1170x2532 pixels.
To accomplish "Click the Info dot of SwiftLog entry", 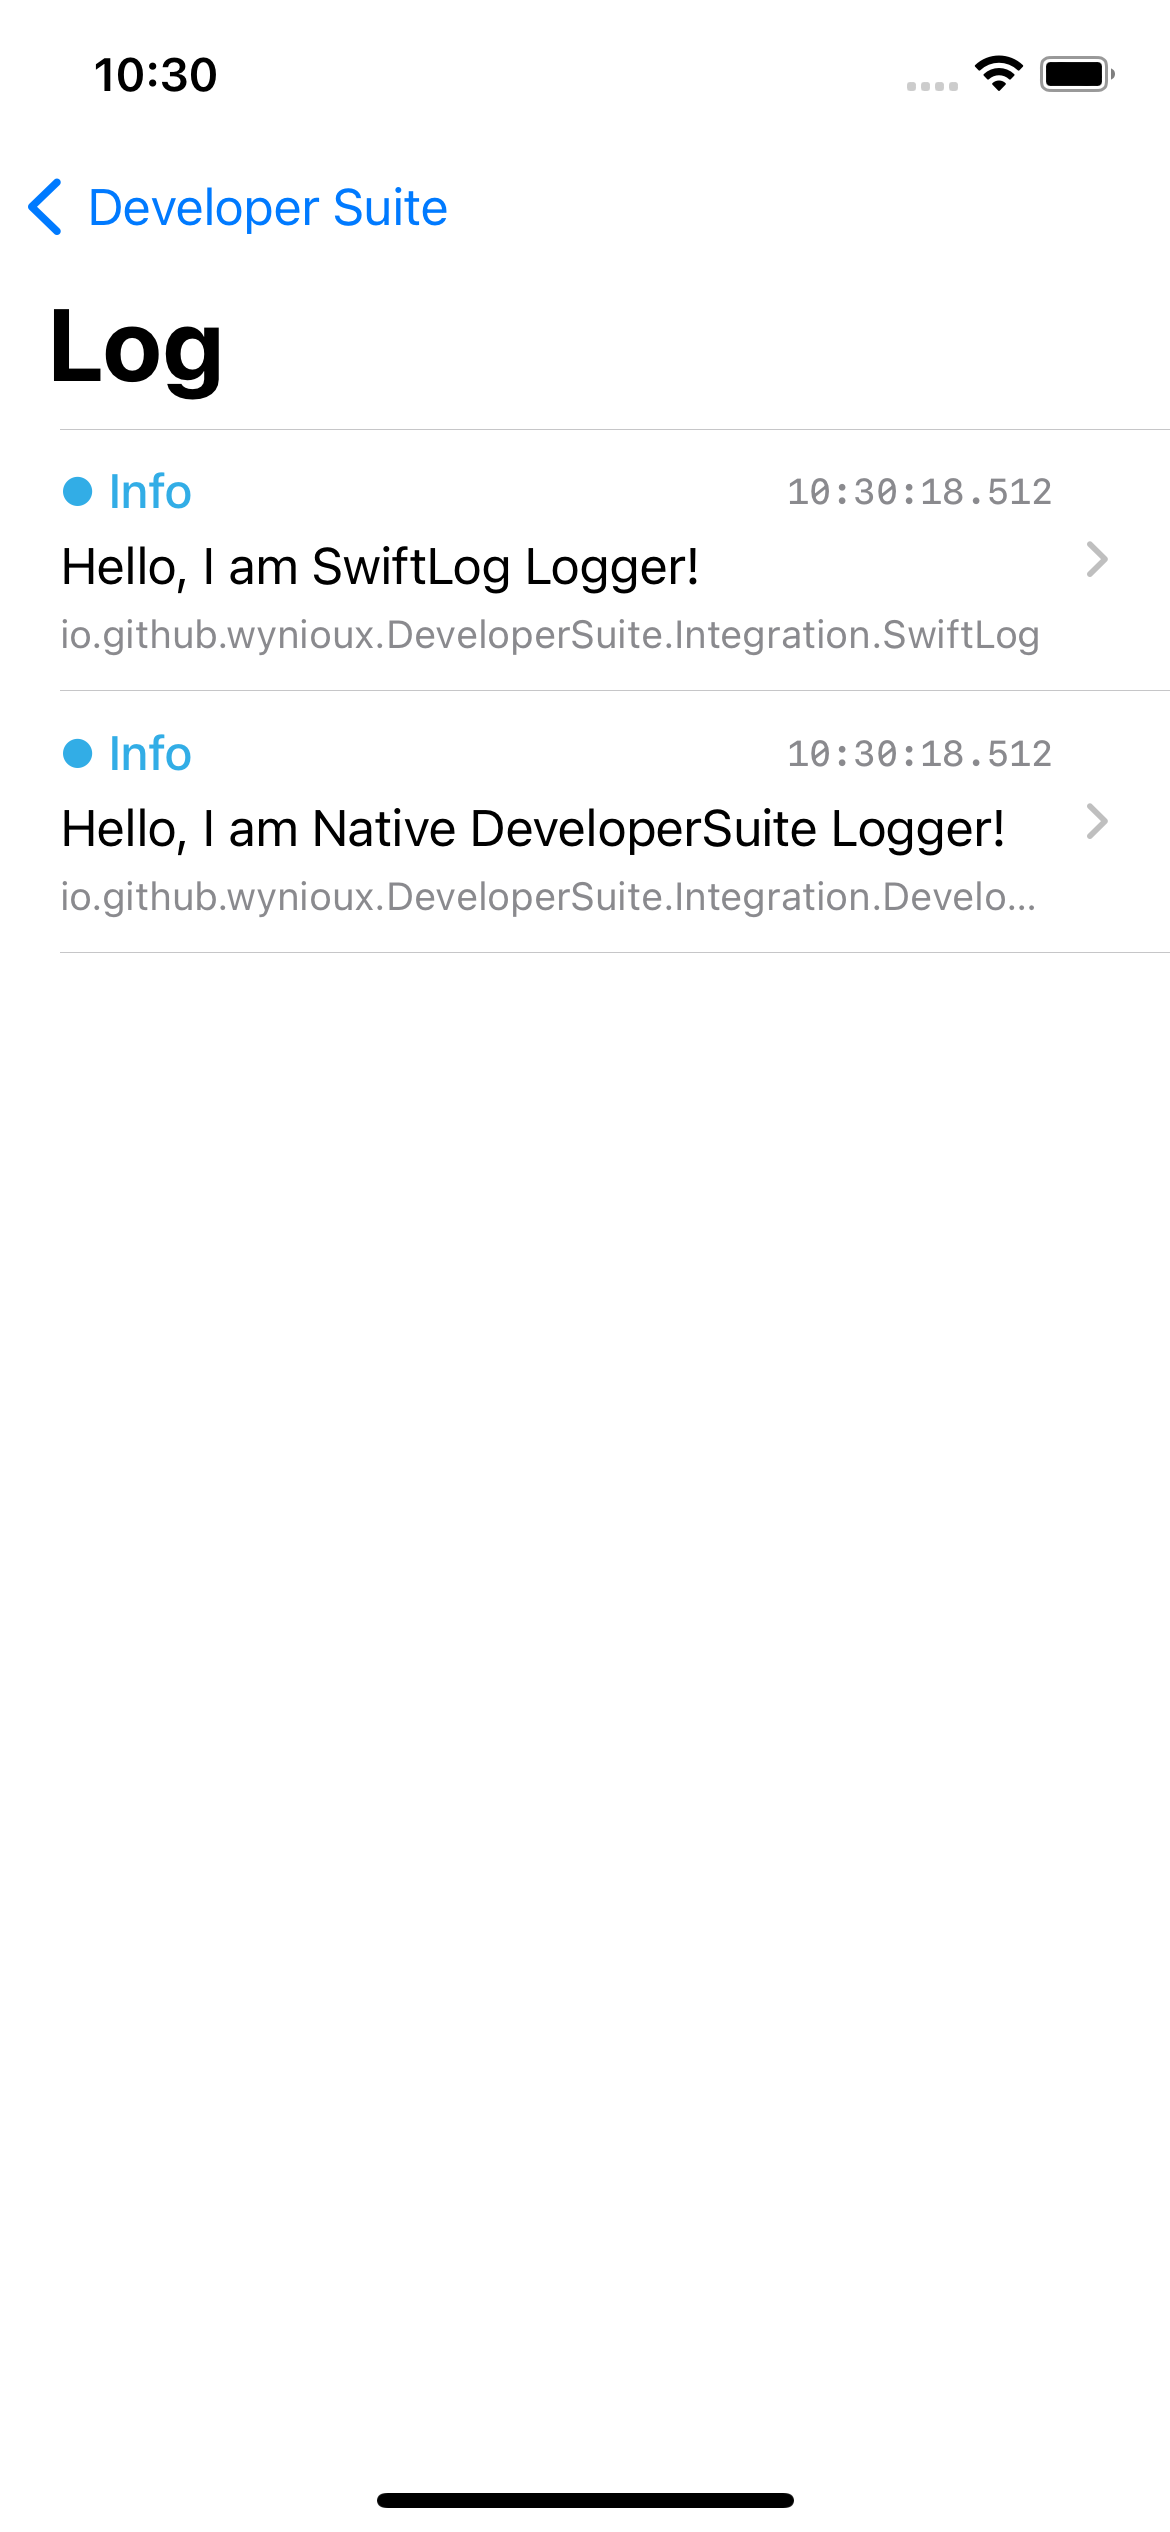I will [78, 492].
